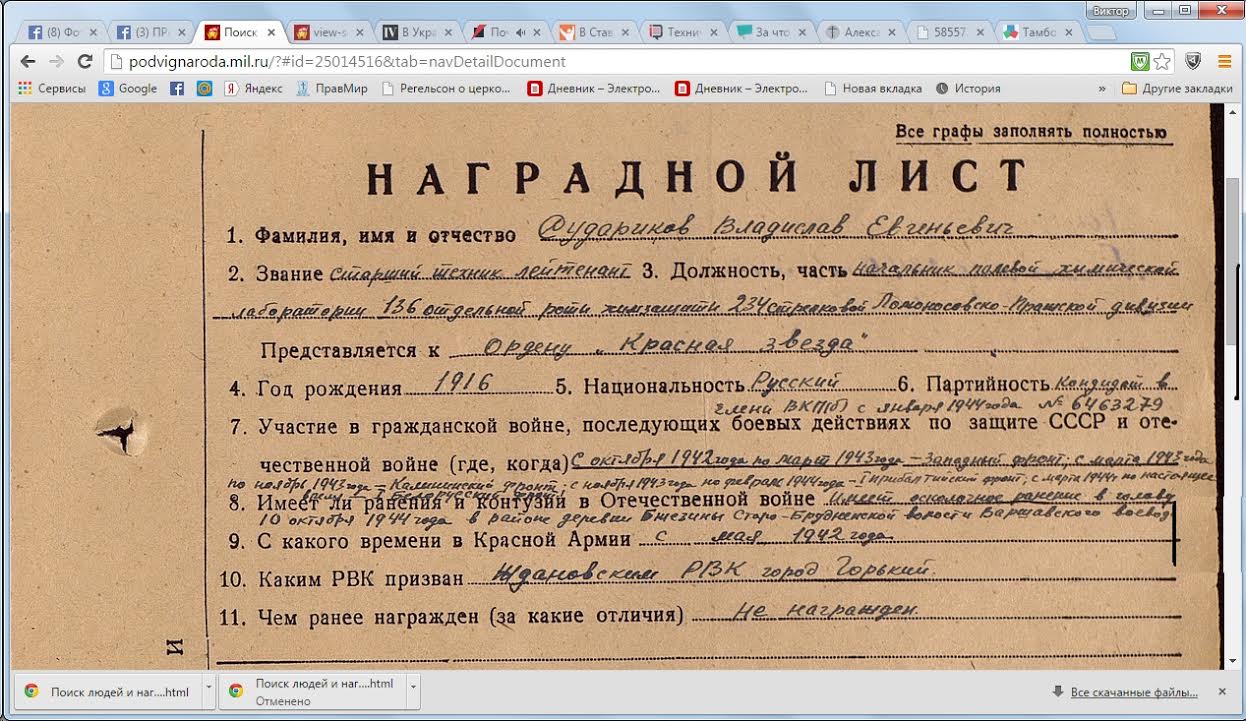Show hidden bookmarks via overflow chevron
The height and width of the screenshot is (721, 1246).
[1102, 88]
